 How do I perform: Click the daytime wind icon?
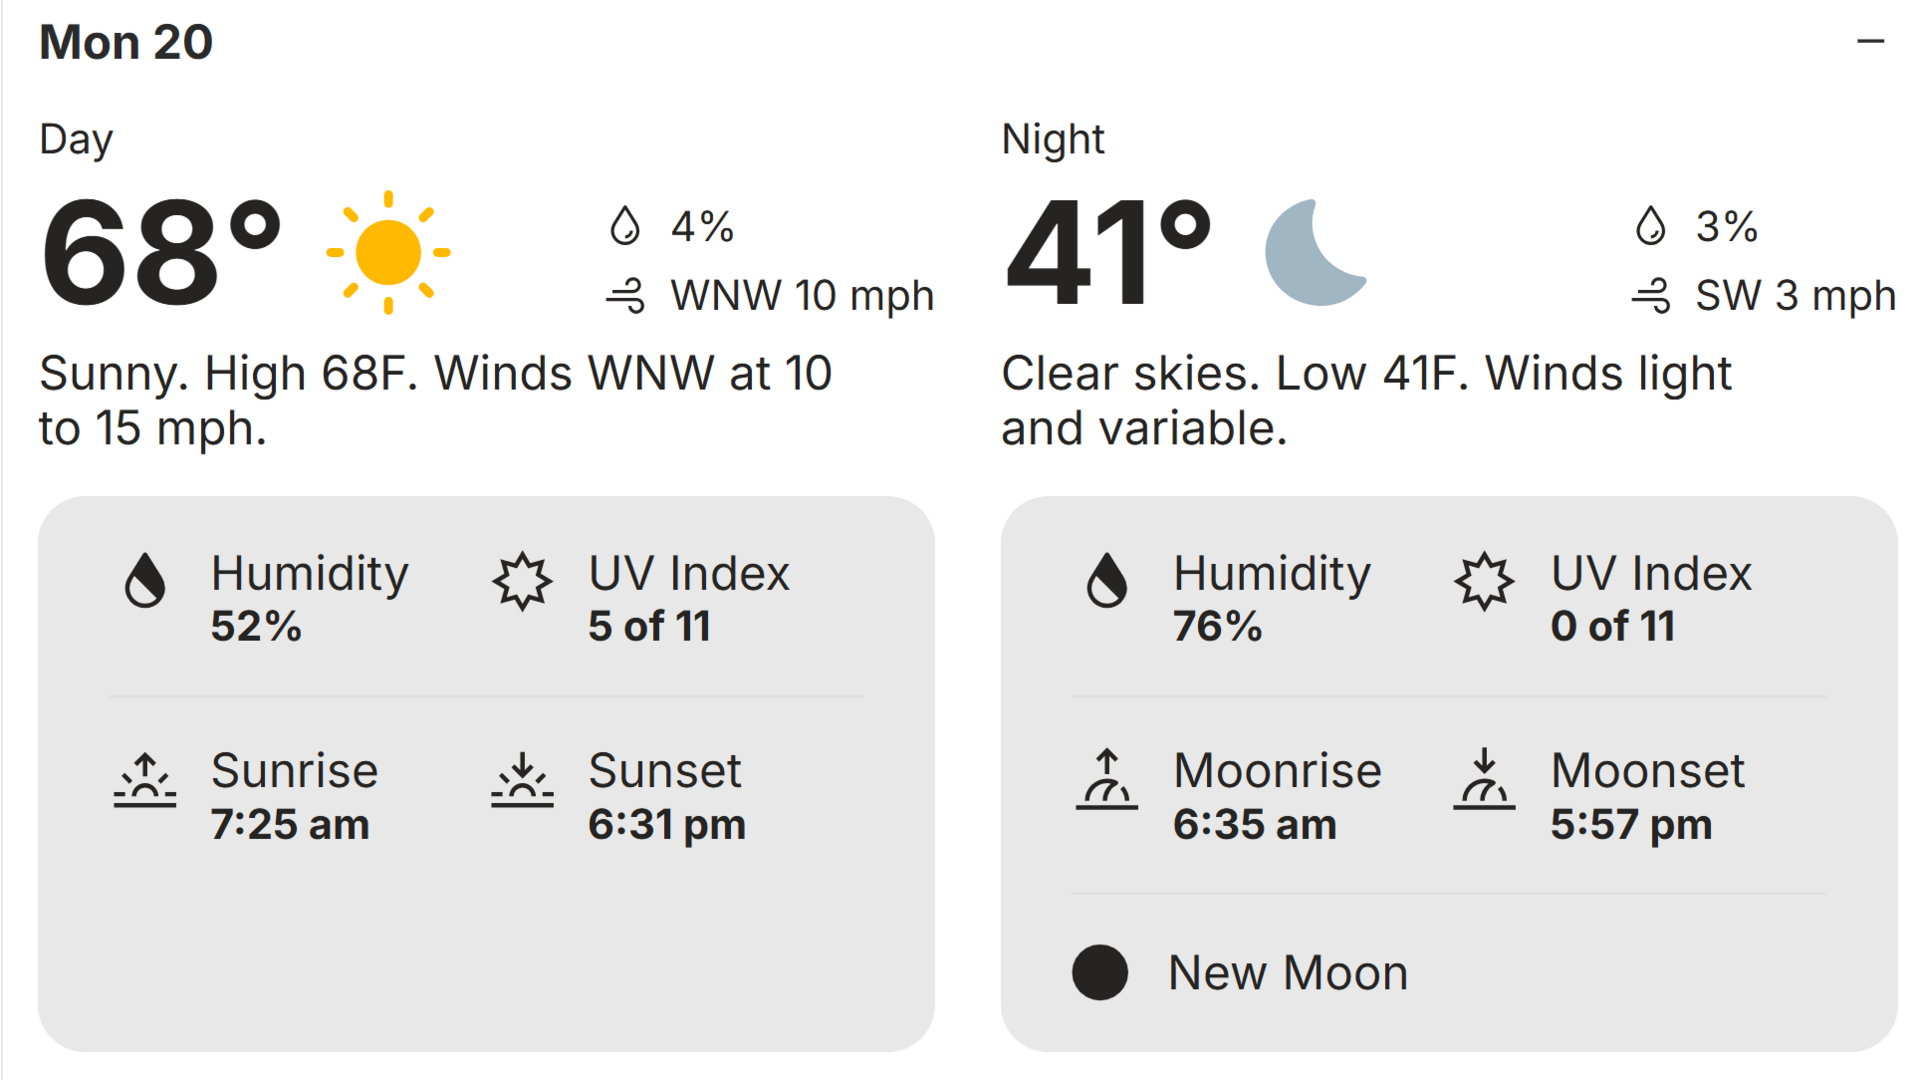[626, 296]
